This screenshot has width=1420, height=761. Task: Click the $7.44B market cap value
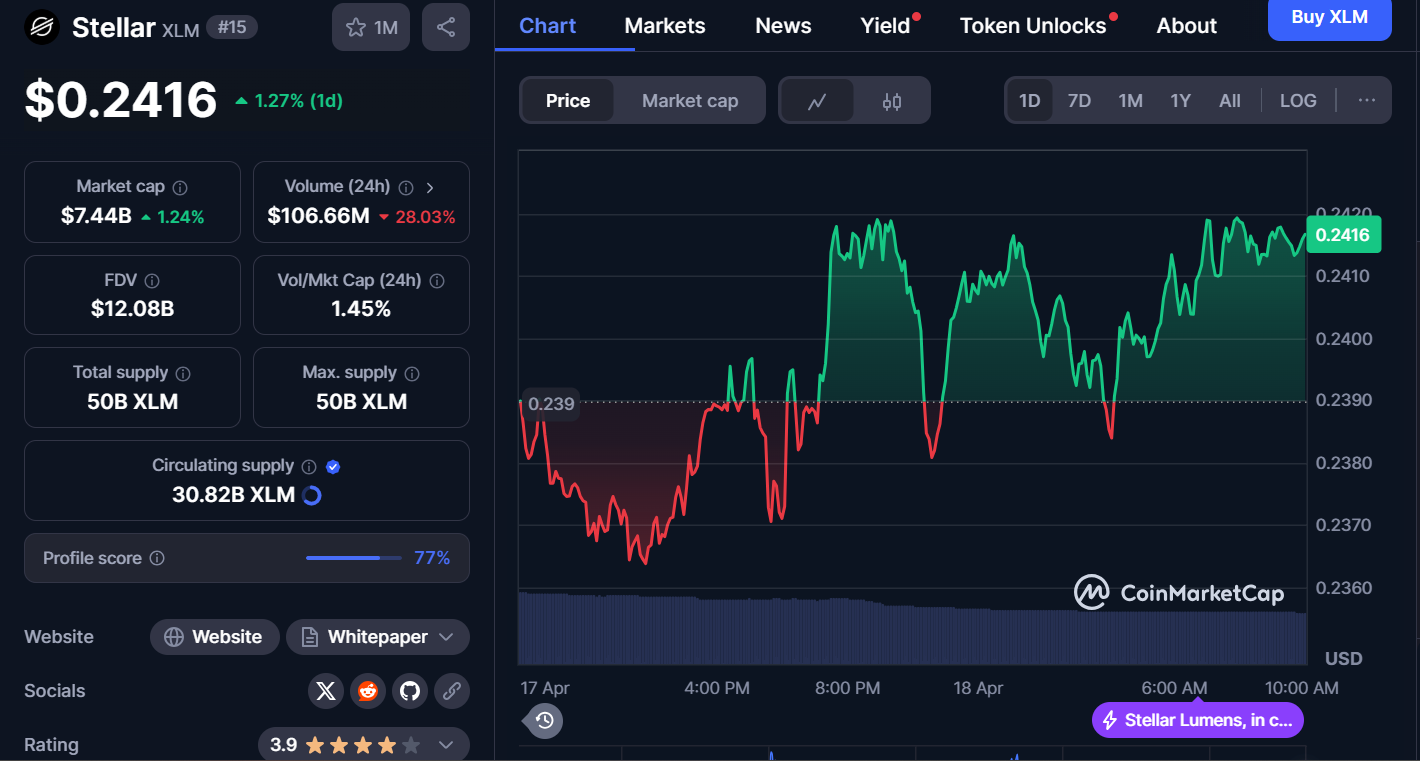[96, 216]
